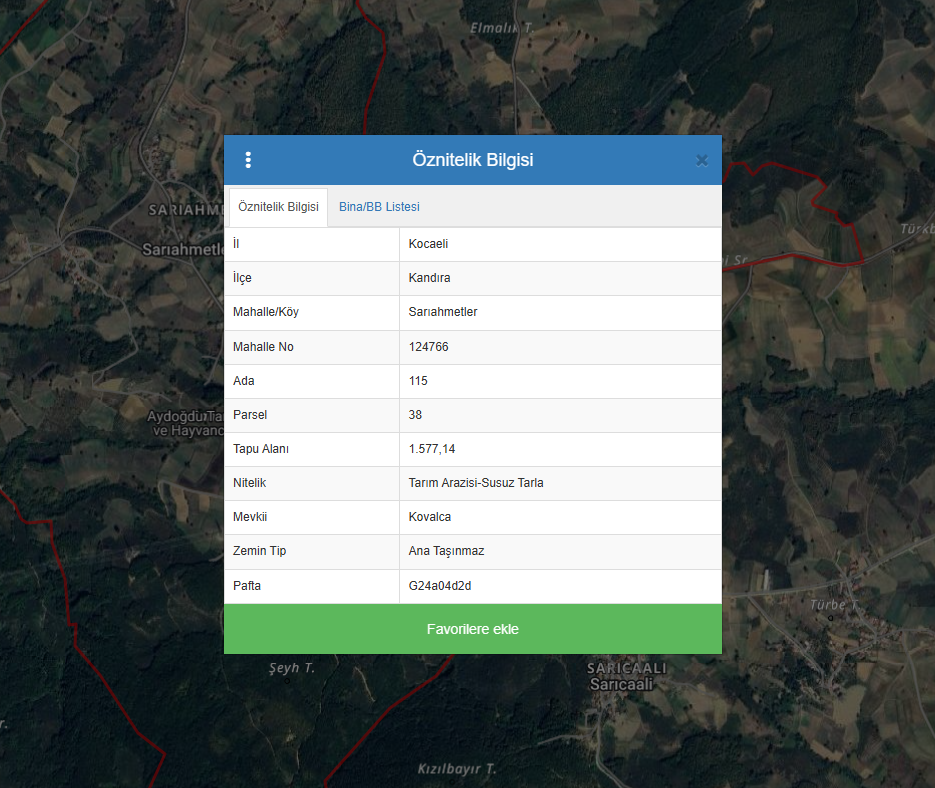Click the Elmalık T. map label
The height and width of the screenshot is (788, 935).
(500, 28)
